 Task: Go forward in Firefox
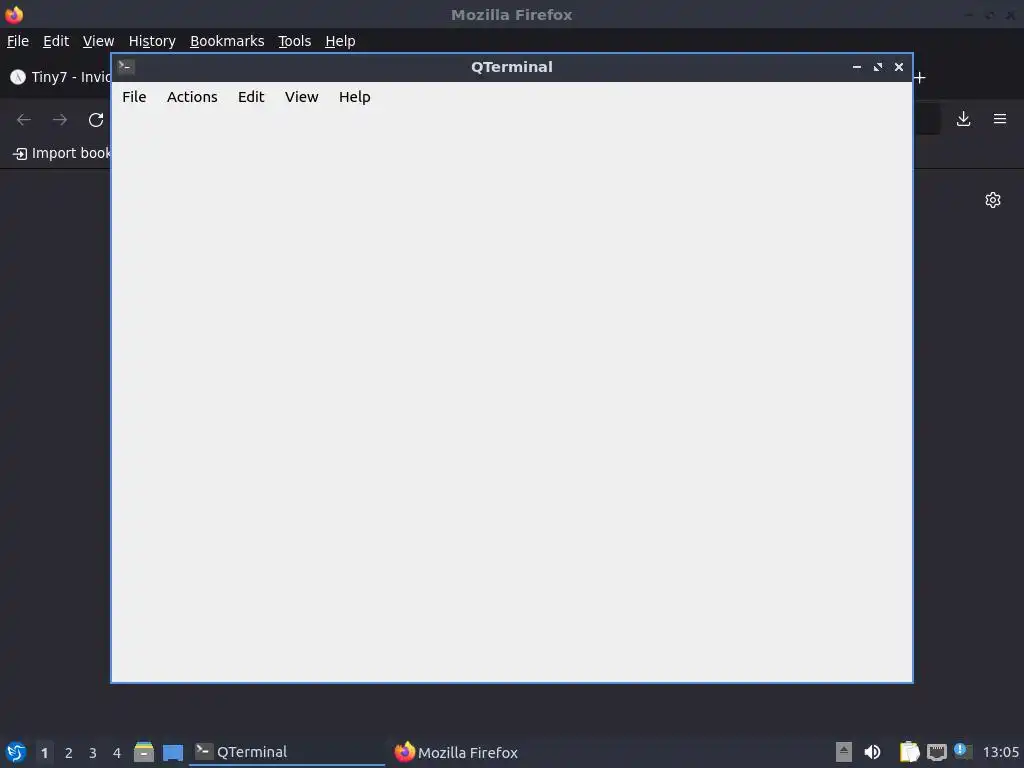click(x=60, y=120)
